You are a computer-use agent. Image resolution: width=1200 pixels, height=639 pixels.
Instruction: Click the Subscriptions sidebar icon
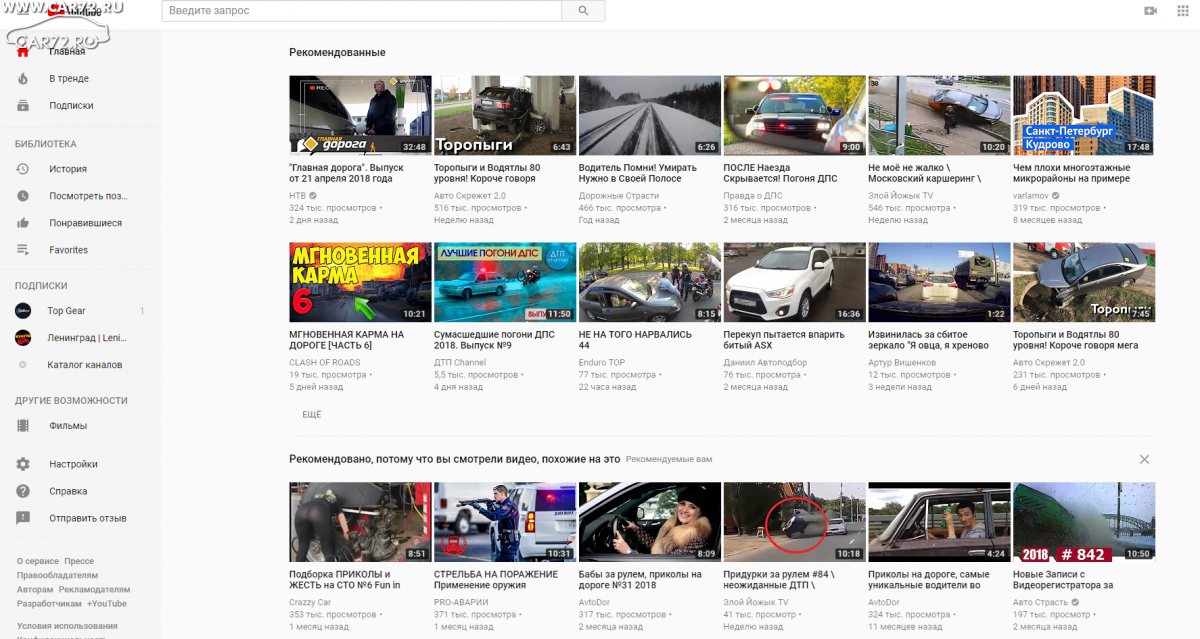(x=23, y=105)
